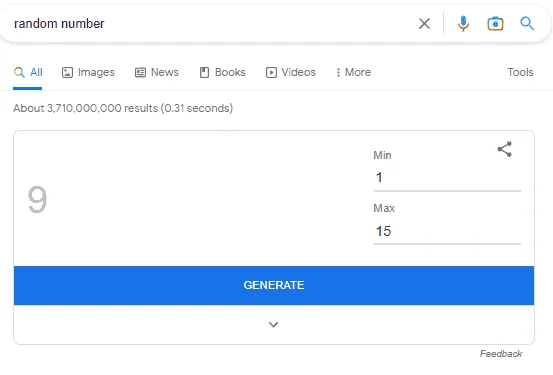Select the All results tab

click(x=28, y=72)
